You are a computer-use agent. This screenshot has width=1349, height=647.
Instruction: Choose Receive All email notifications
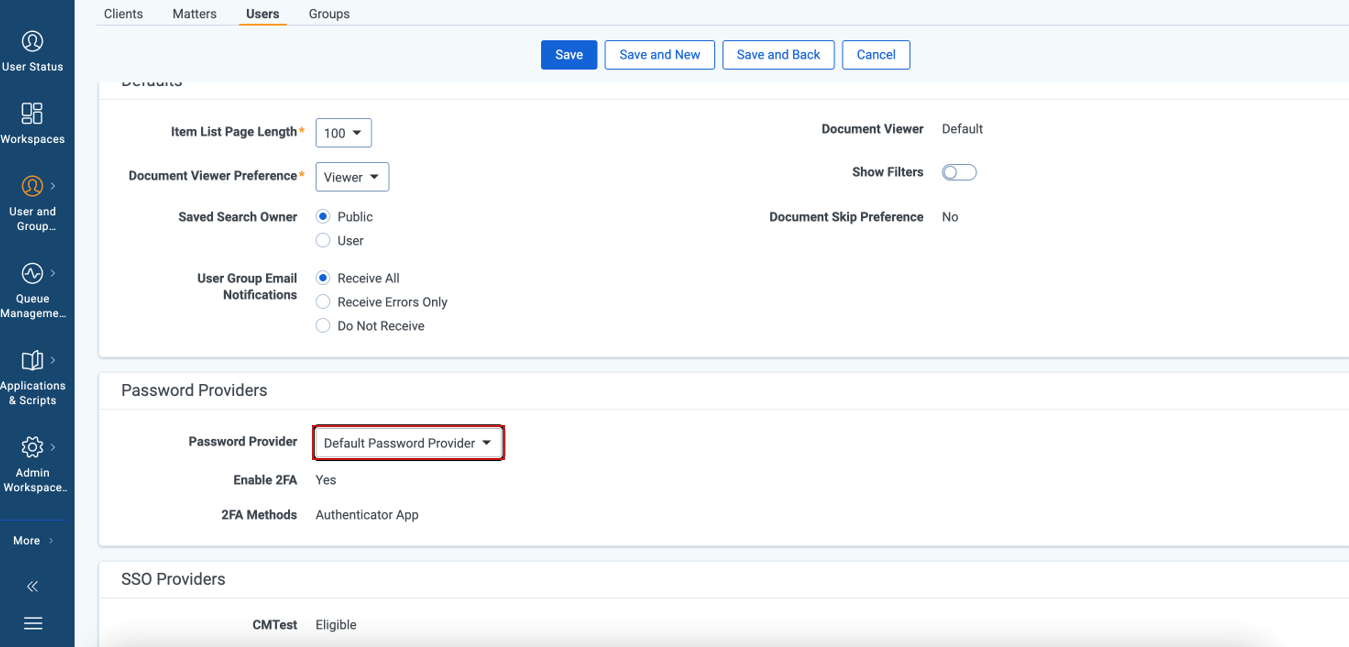(323, 278)
